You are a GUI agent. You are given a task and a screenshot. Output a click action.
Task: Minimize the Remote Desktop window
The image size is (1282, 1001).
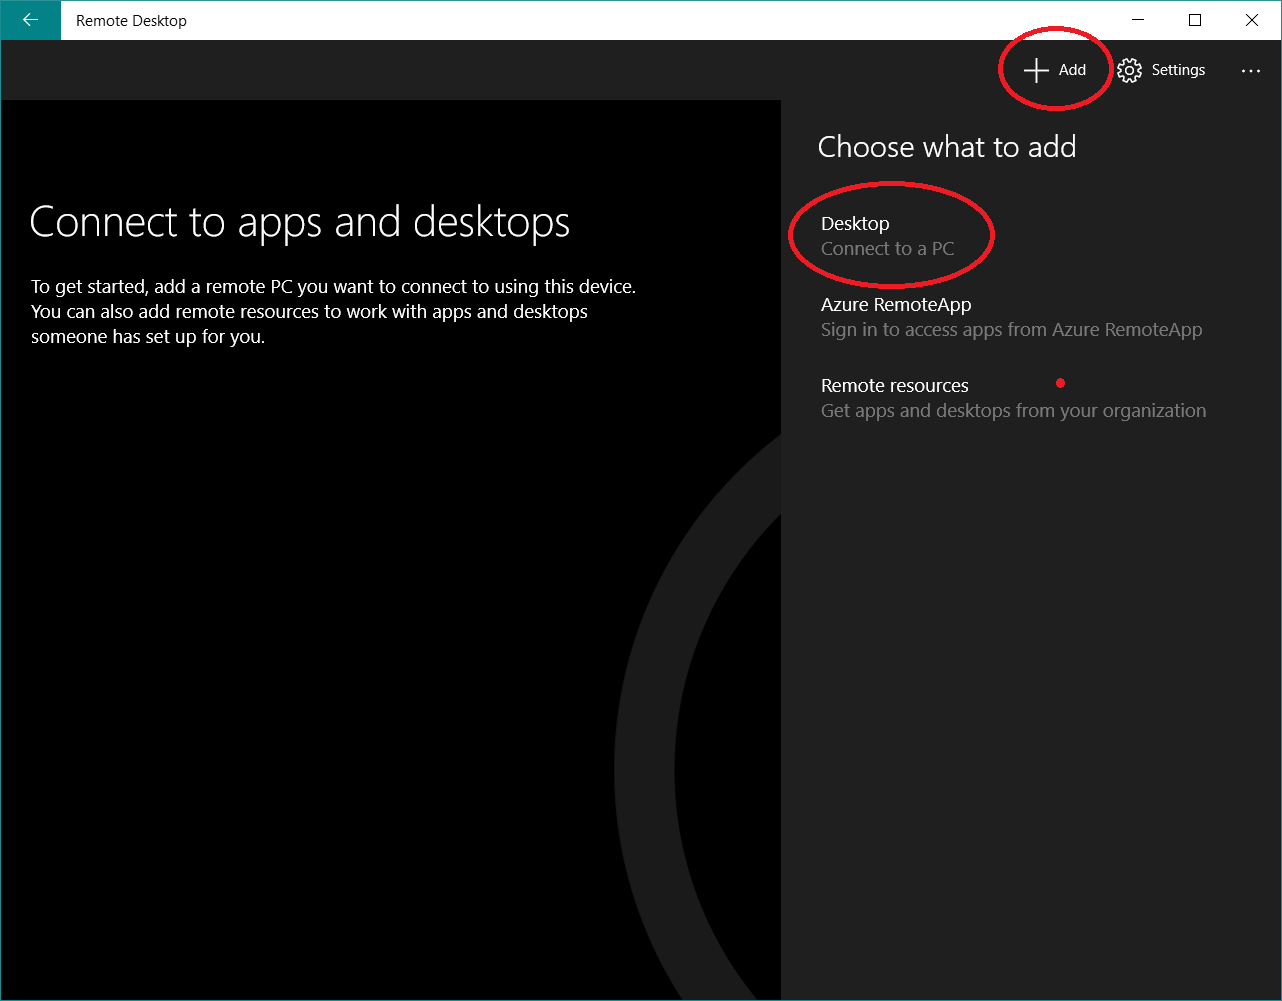tap(1138, 20)
